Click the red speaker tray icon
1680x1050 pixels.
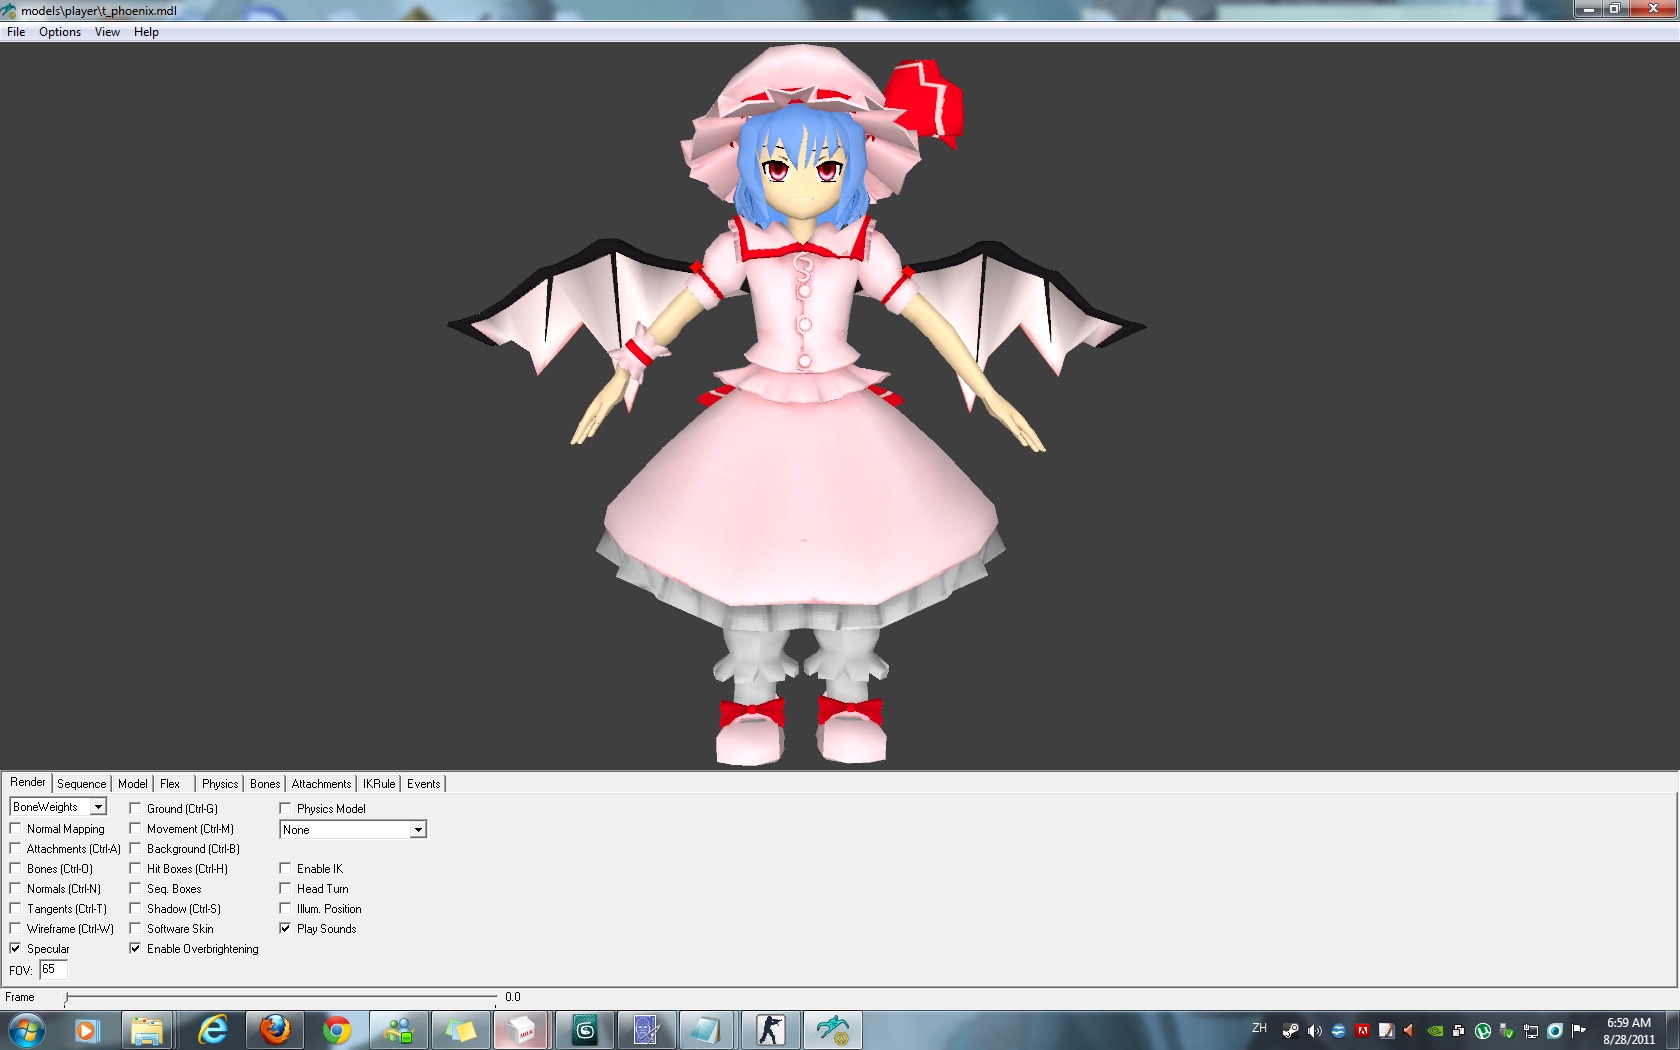(1410, 1031)
